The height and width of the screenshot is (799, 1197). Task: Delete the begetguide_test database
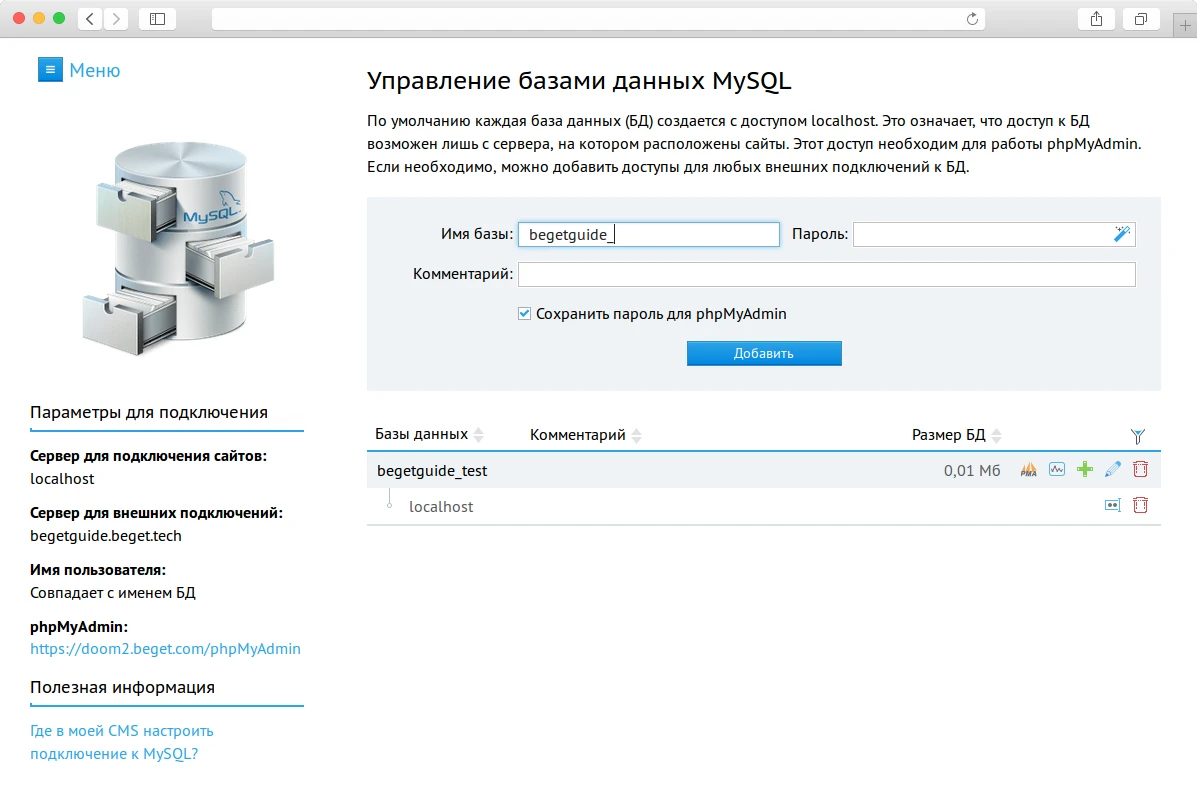(1140, 468)
